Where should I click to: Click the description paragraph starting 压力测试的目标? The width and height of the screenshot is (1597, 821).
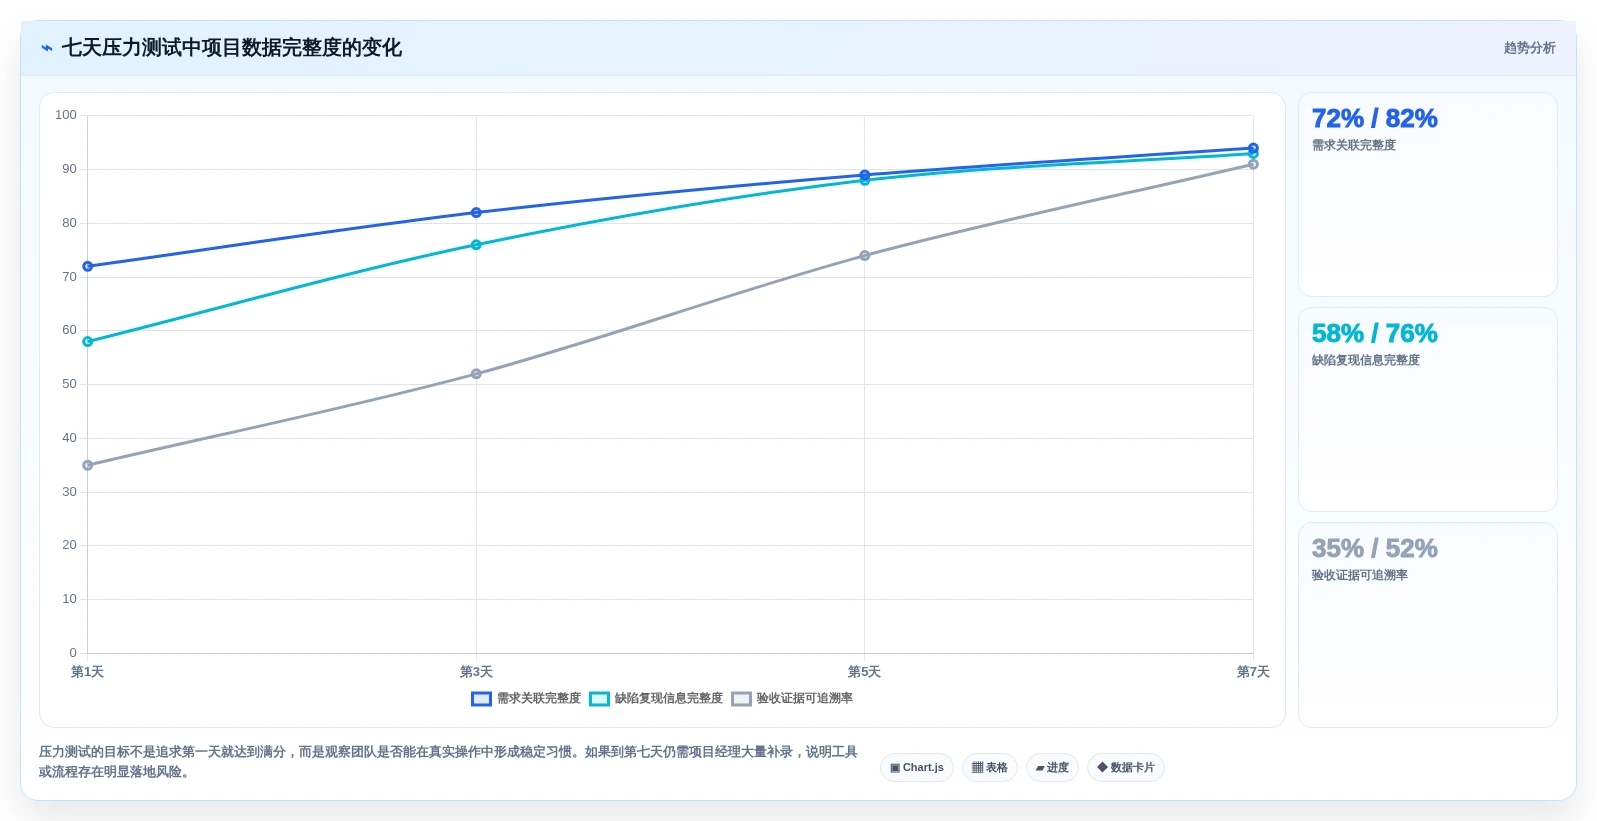(x=448, y=762)
